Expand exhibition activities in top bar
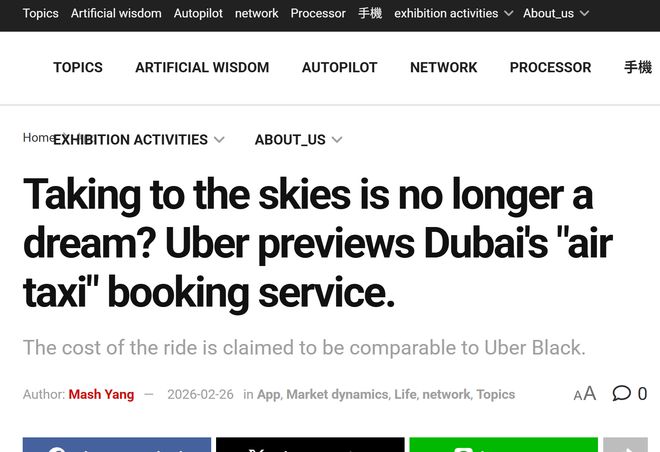The height and width of the screenshot is (452, 660). point(453,13)
